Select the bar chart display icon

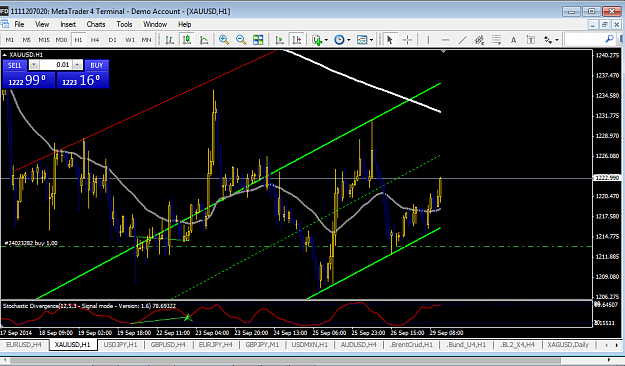pos(170,40)
